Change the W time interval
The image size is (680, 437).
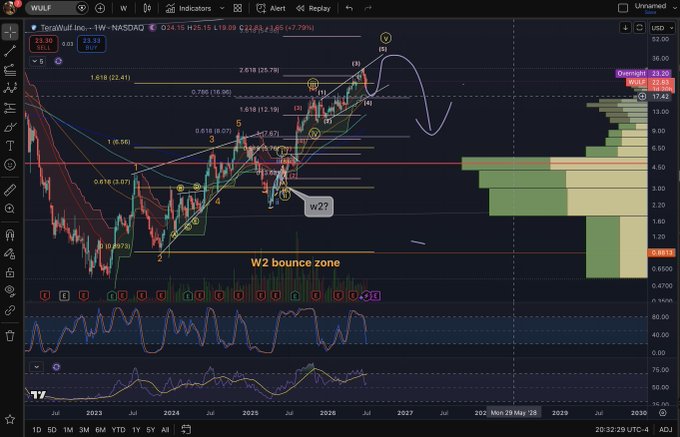124,8
